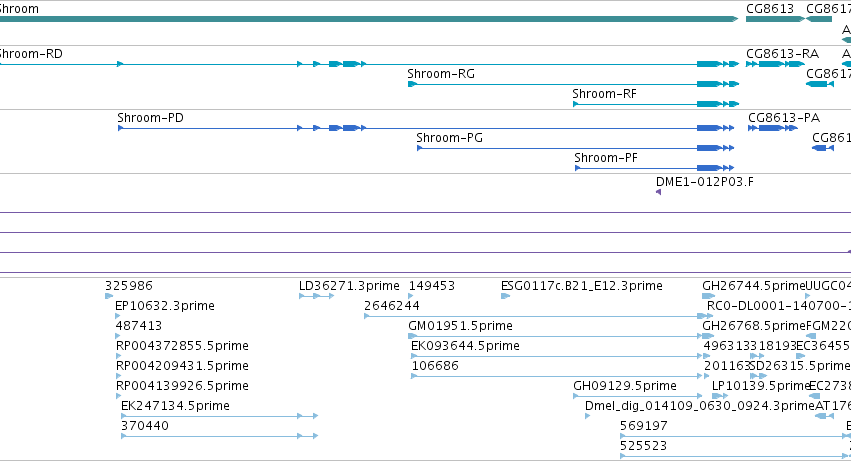Select the Shroom-PG coding feature line
Viewport: 851px width, 461px height.
click(575, 148)
